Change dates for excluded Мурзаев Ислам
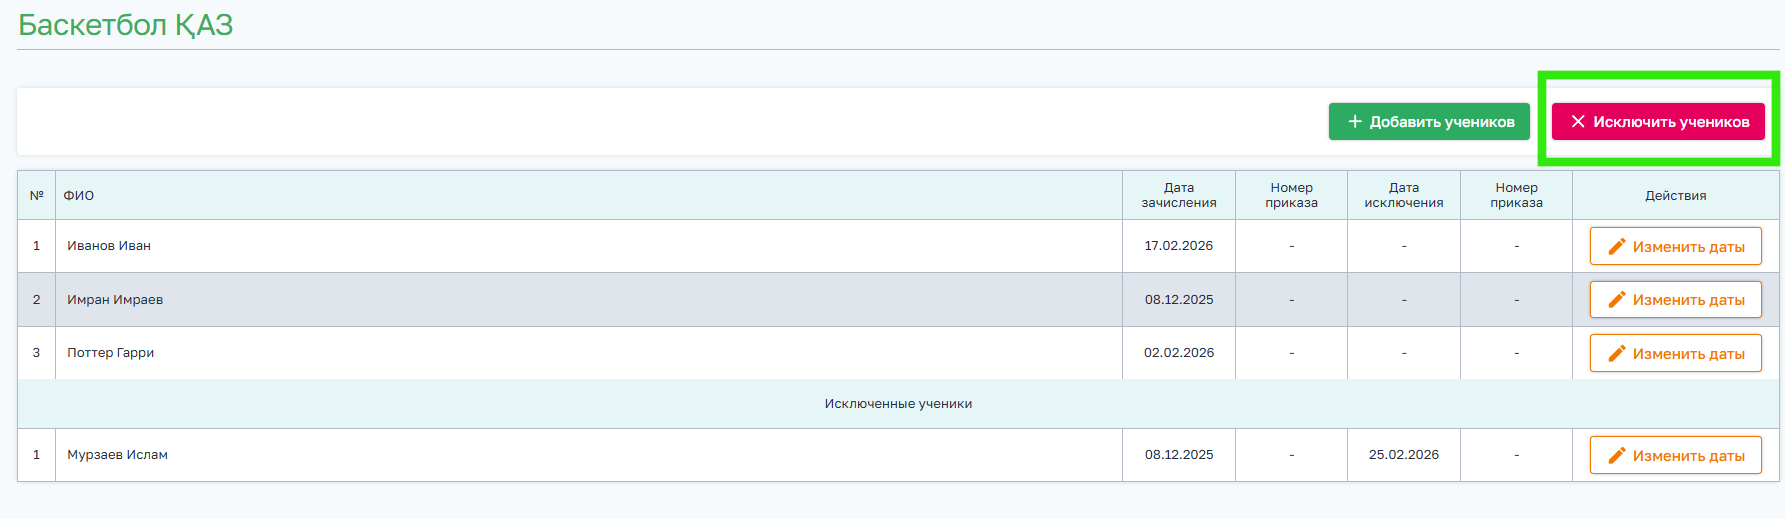The width and height of the screenshot is (1785, 519). click(1675, 456)
